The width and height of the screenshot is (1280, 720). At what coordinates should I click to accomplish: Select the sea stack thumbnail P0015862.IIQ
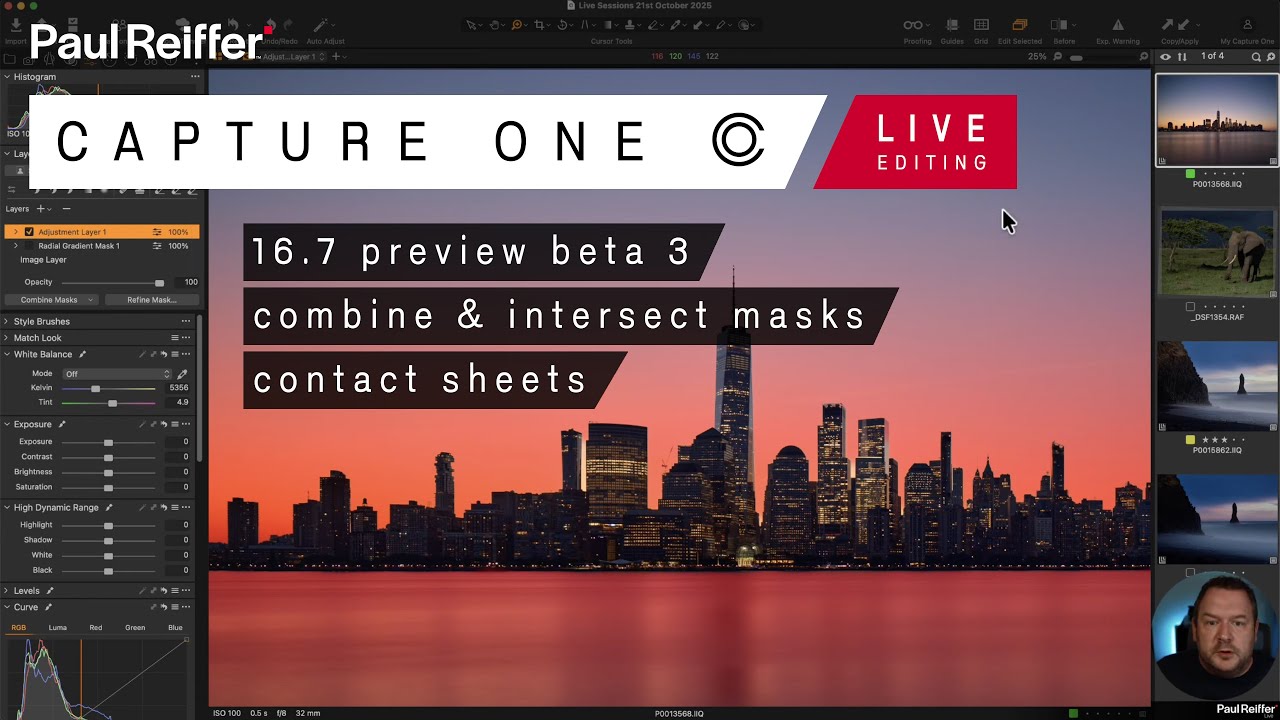pos(1217,386)
